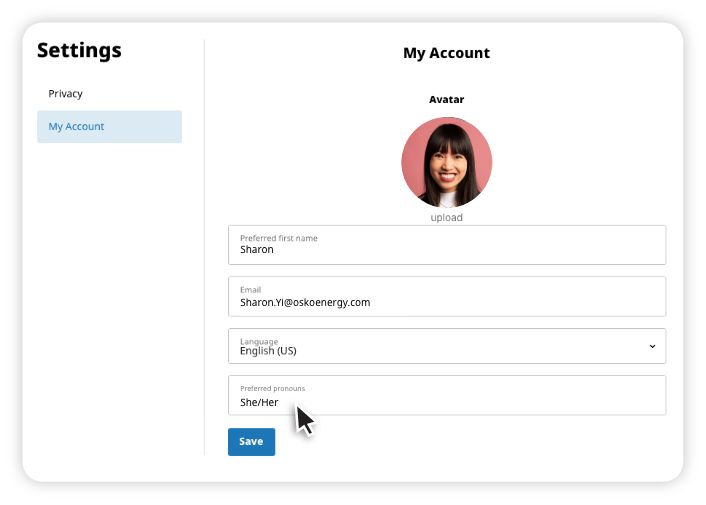Click the upload link under the avatar
The height and width of the screenshot is (505, 706).
pos(446,217)
